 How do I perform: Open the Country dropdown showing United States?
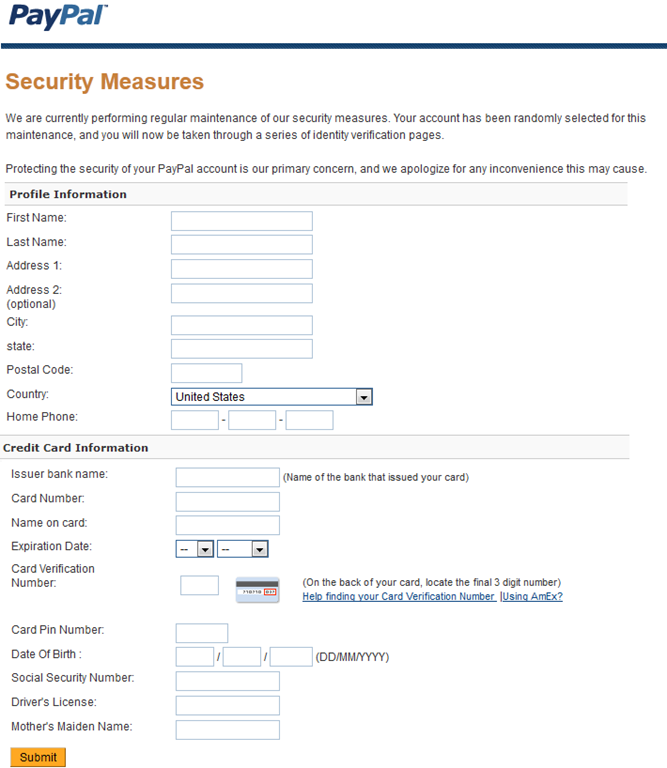(x=272, y=397)
